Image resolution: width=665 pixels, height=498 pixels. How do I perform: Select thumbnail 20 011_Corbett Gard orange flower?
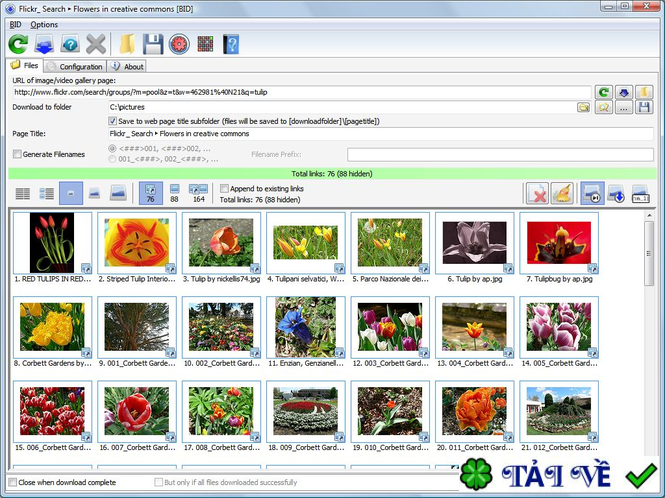tap(475, 411)
